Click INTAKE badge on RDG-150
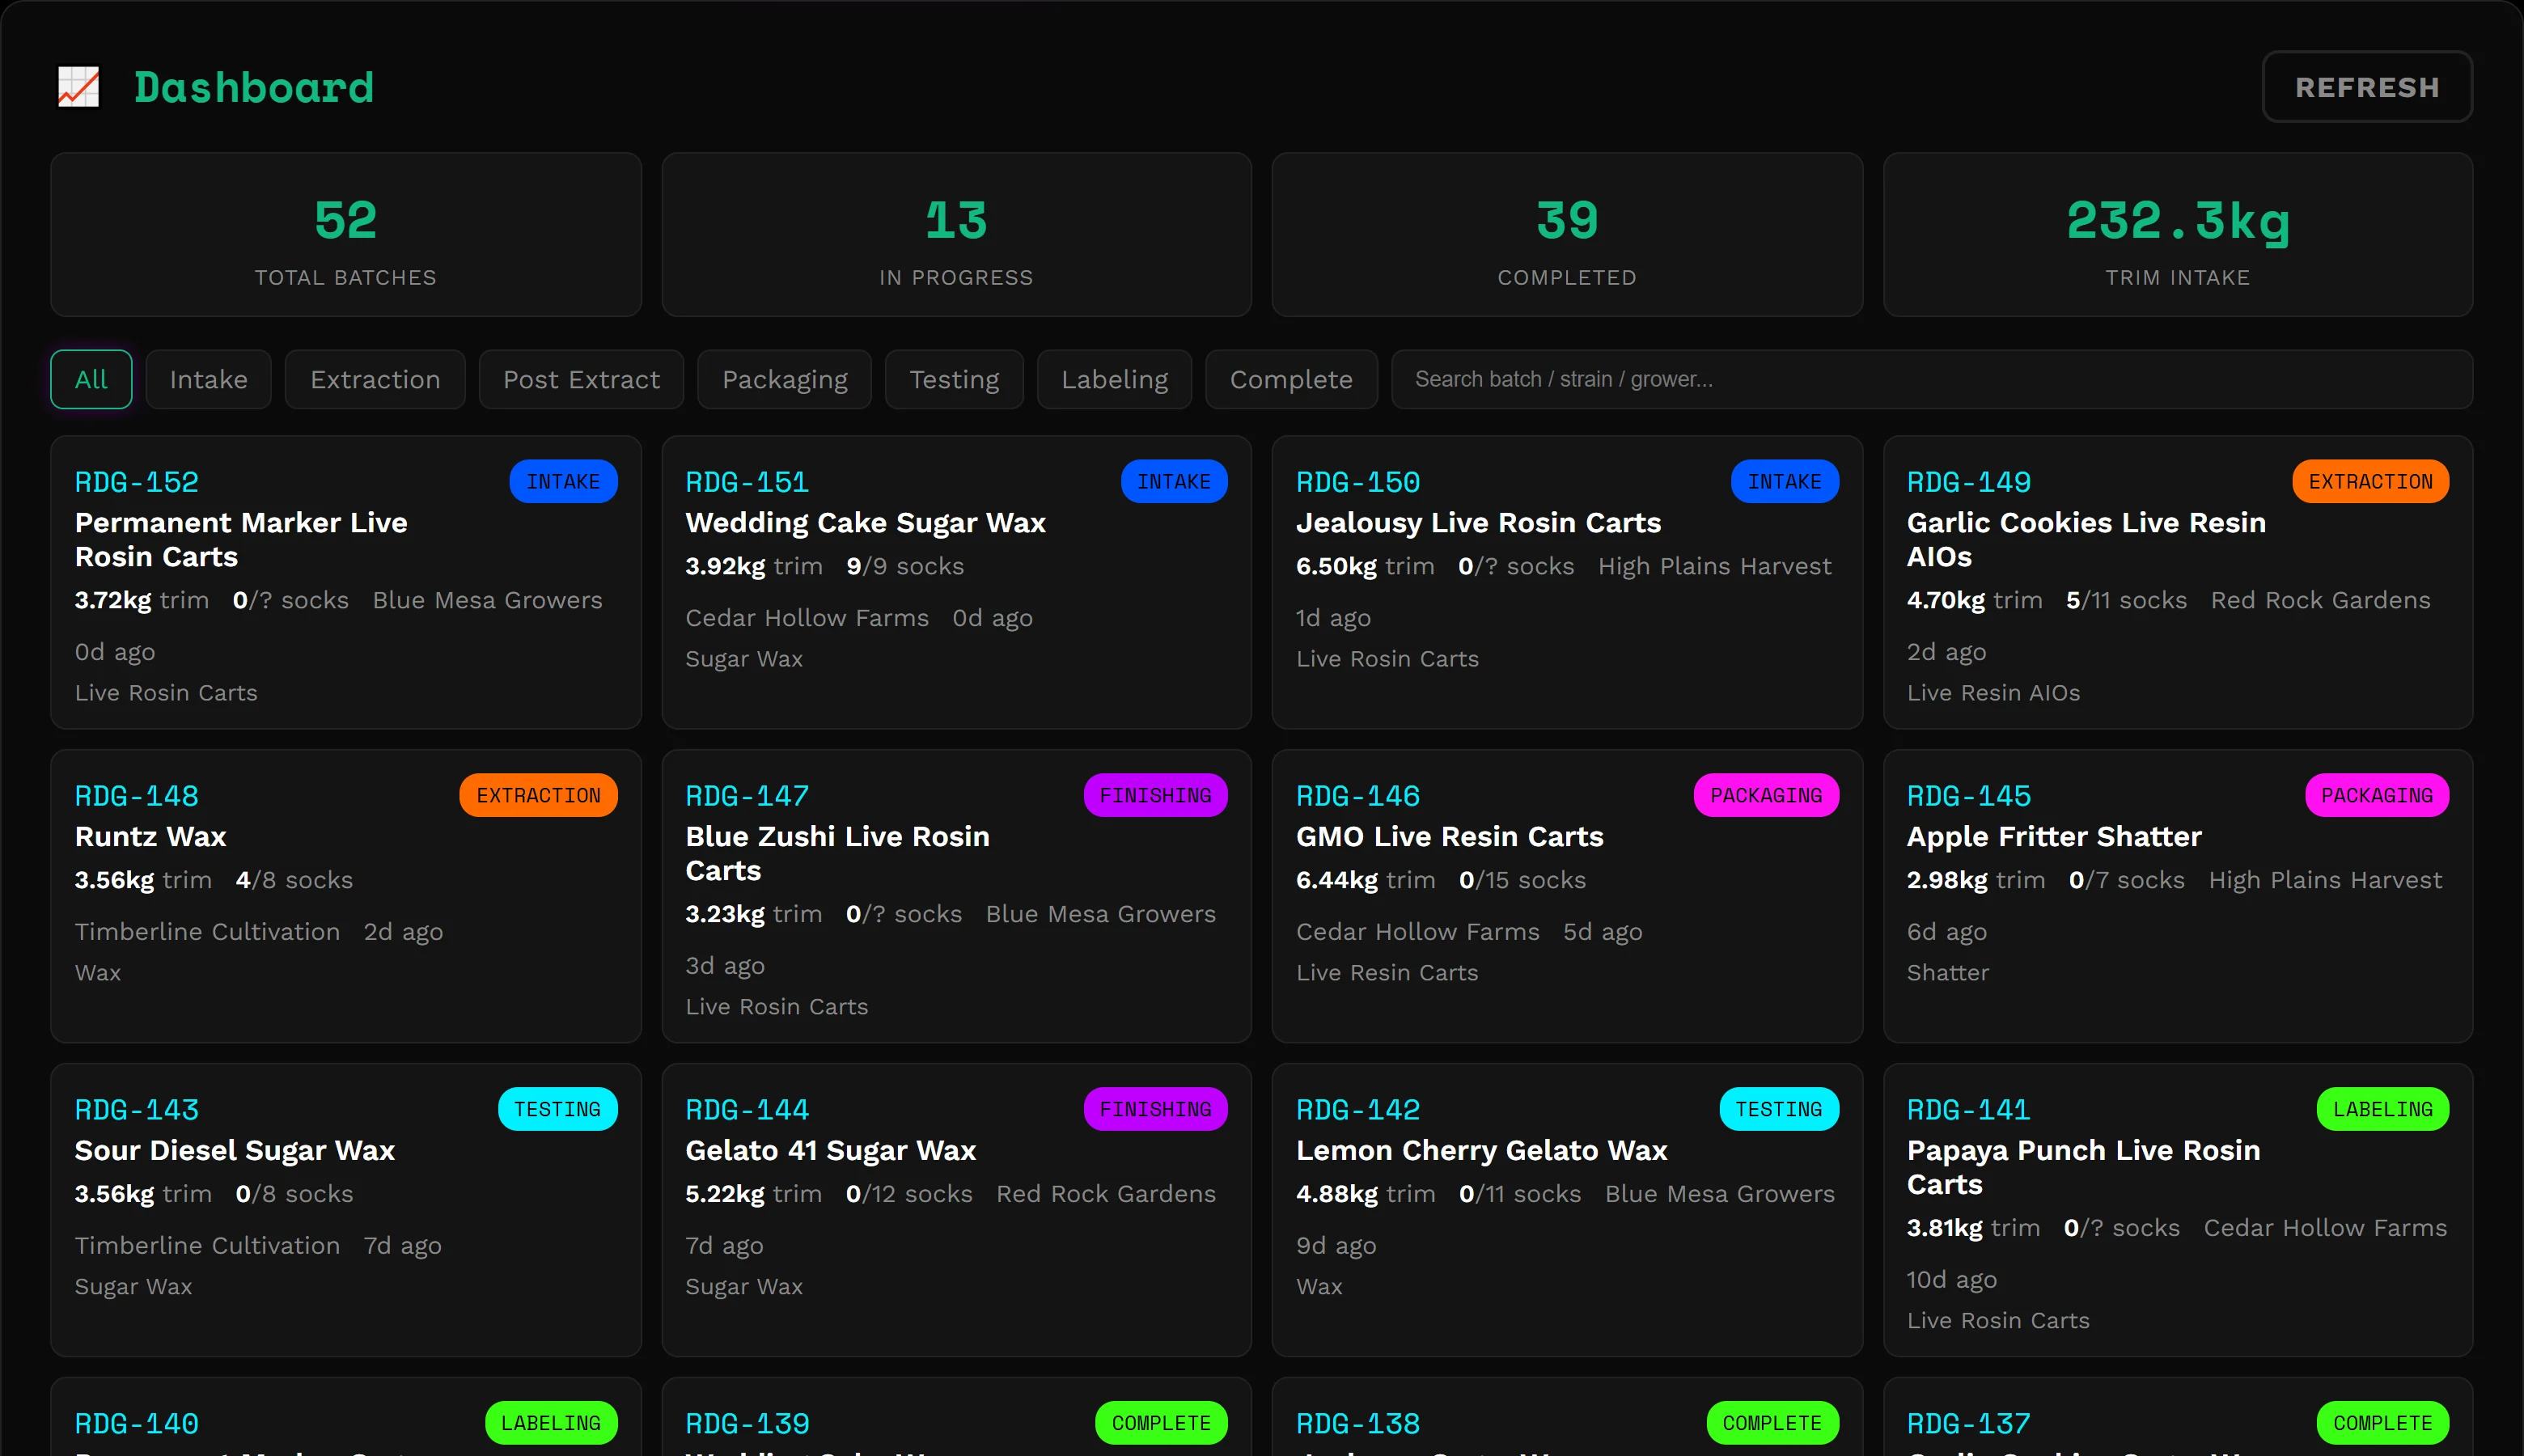2524x1456 pixels. click(x=1785, y=482)
